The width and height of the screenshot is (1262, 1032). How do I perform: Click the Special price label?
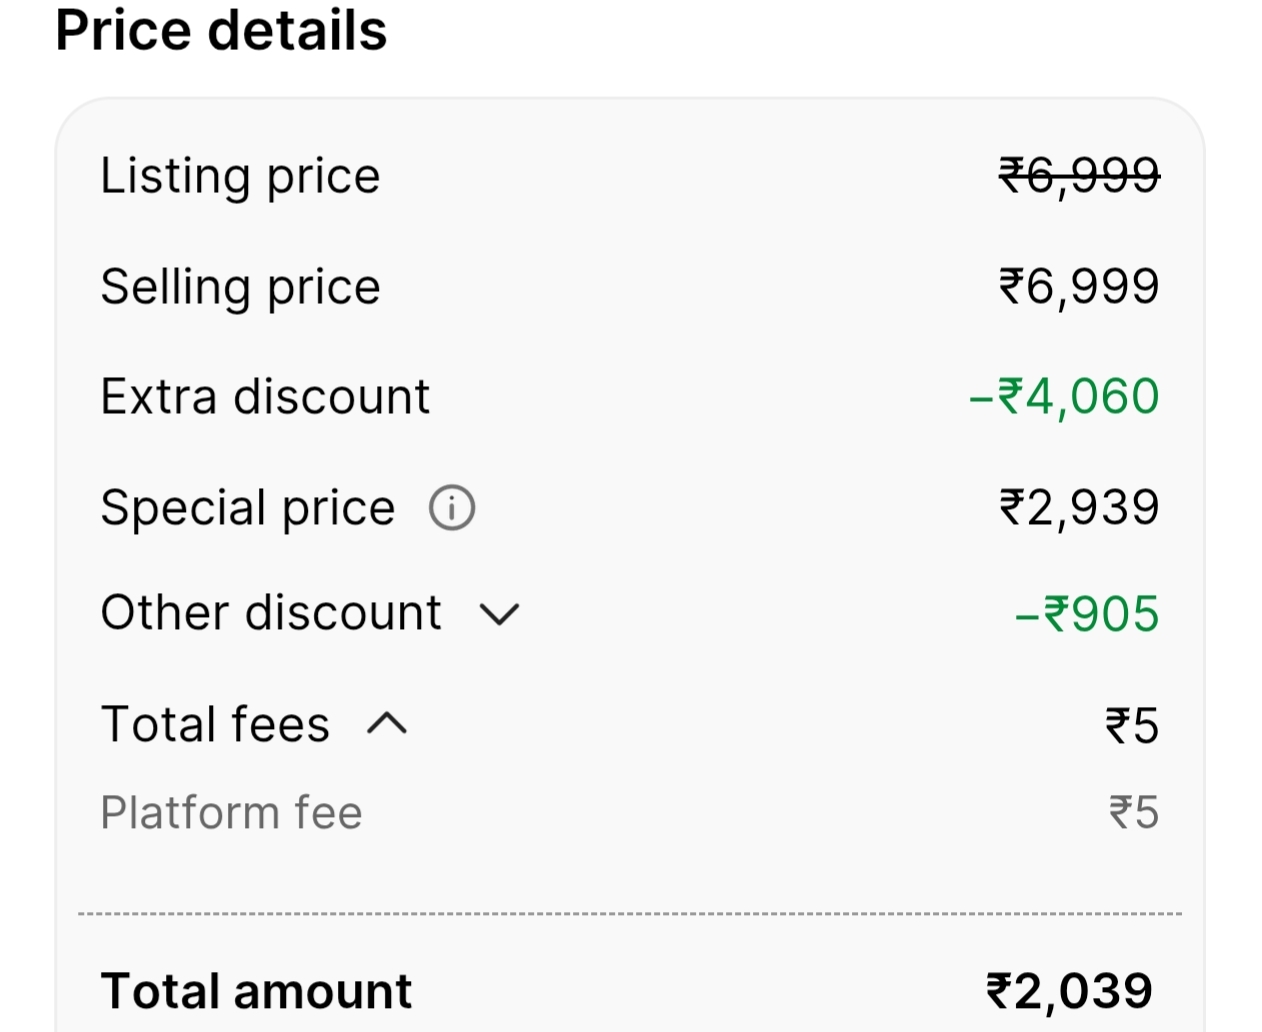click(x=248, y=508)
